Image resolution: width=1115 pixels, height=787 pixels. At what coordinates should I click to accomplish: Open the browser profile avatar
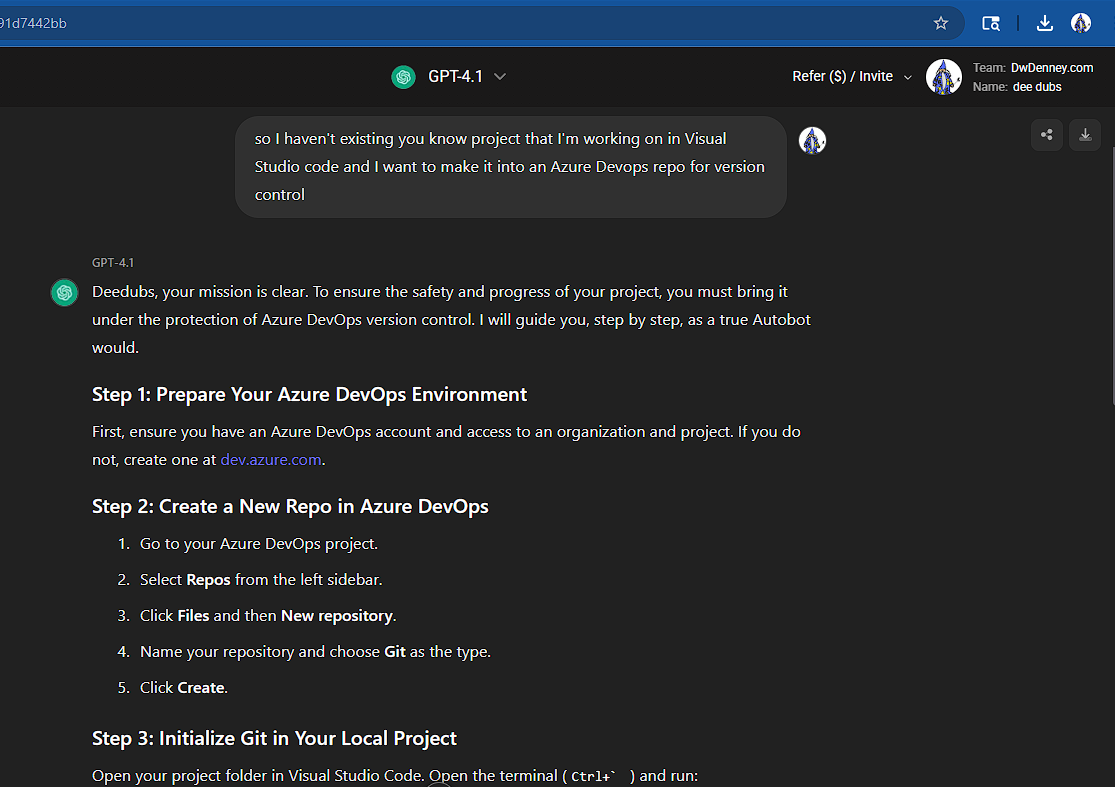point(1081,23)
